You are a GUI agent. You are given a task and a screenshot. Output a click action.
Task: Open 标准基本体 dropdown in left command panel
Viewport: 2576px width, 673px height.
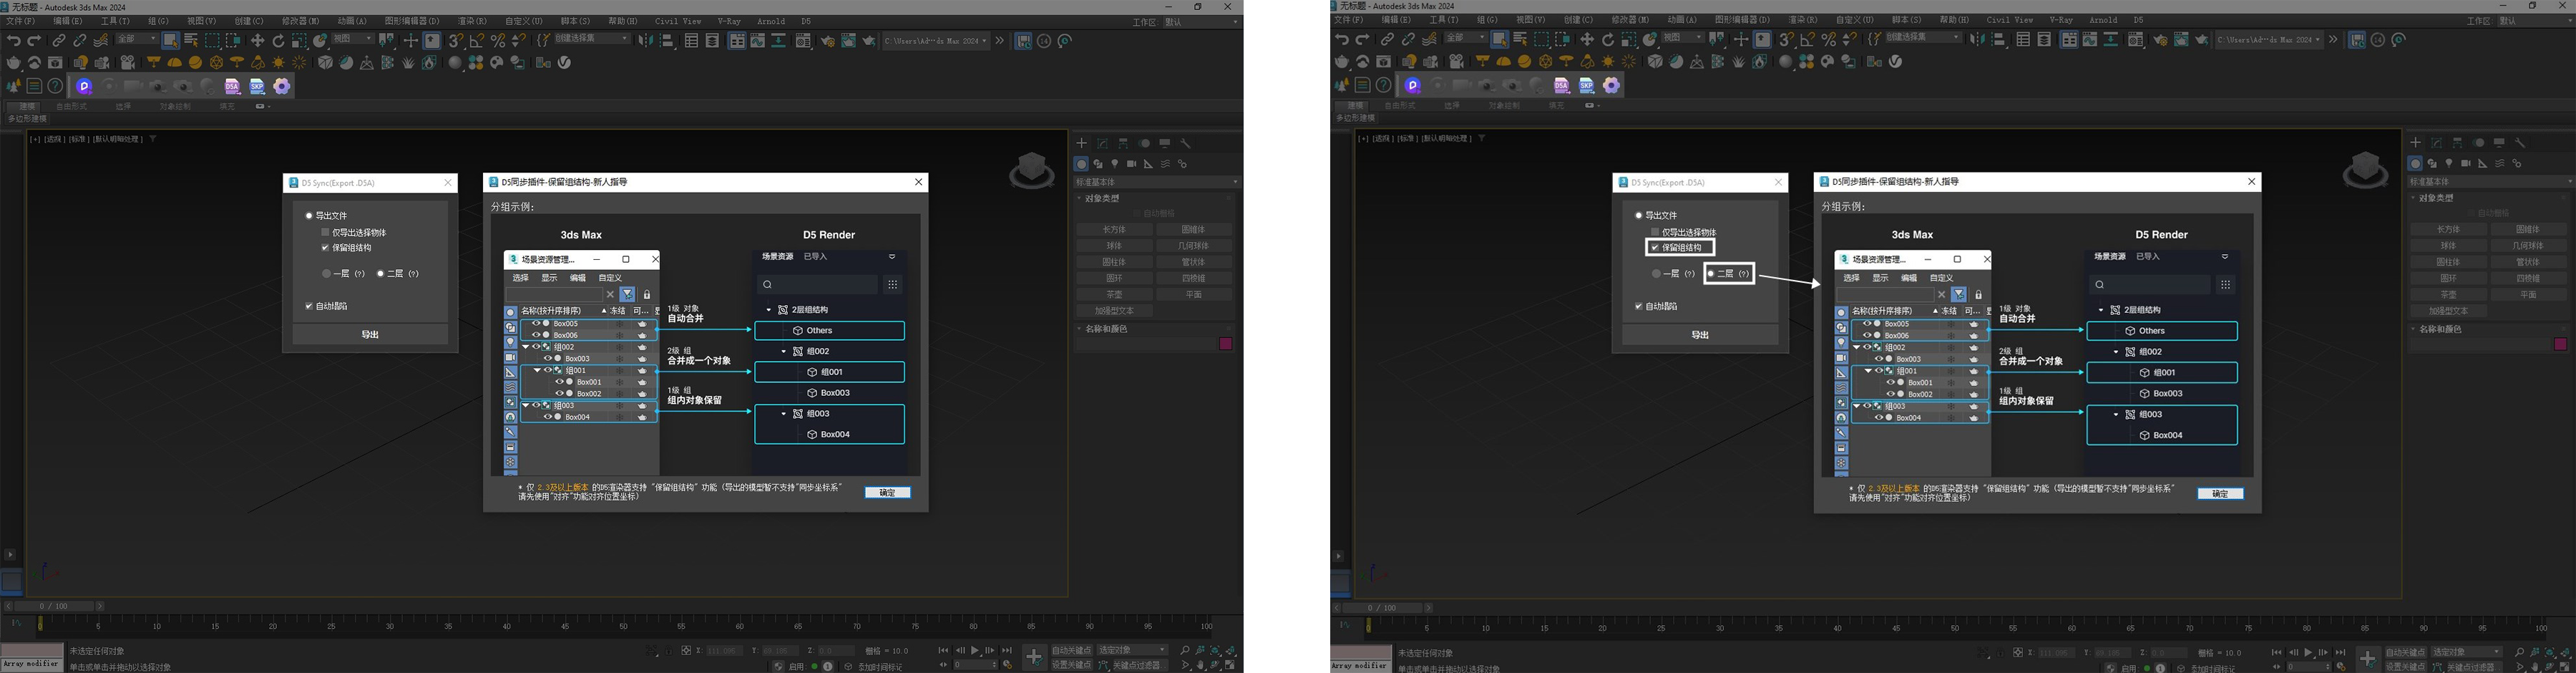tap(1157, 182)
